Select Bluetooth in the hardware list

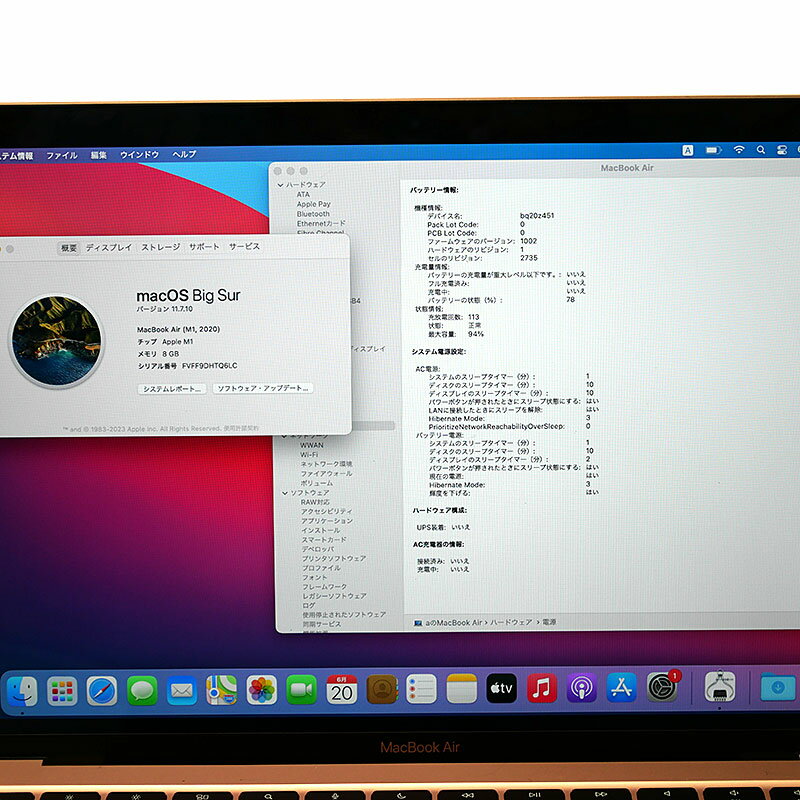tap(313, 214)
